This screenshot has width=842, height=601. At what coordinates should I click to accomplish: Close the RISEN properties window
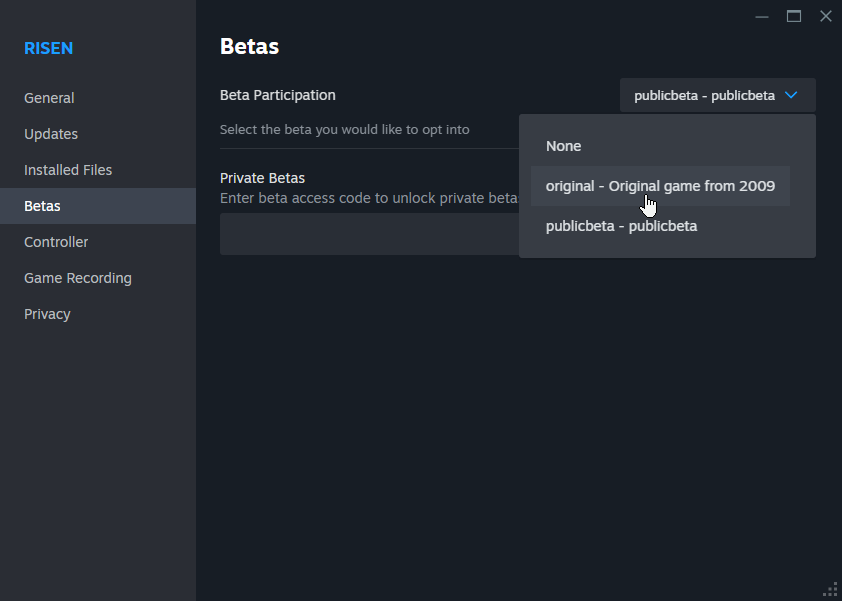tap(825, 16)
